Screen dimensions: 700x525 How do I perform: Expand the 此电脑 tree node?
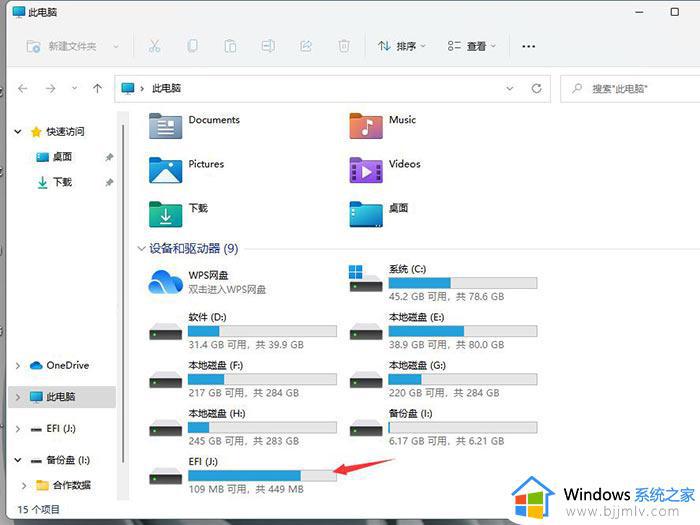point(18,397)
